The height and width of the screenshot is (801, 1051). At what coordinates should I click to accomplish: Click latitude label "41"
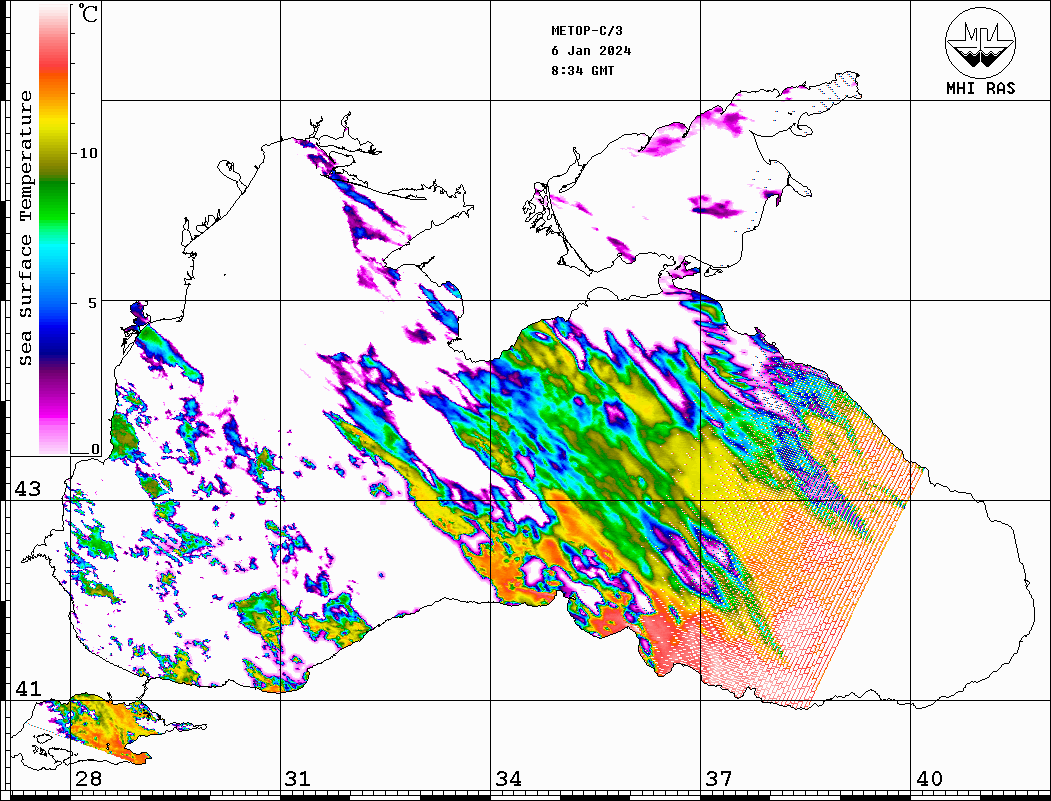(28, 689)
